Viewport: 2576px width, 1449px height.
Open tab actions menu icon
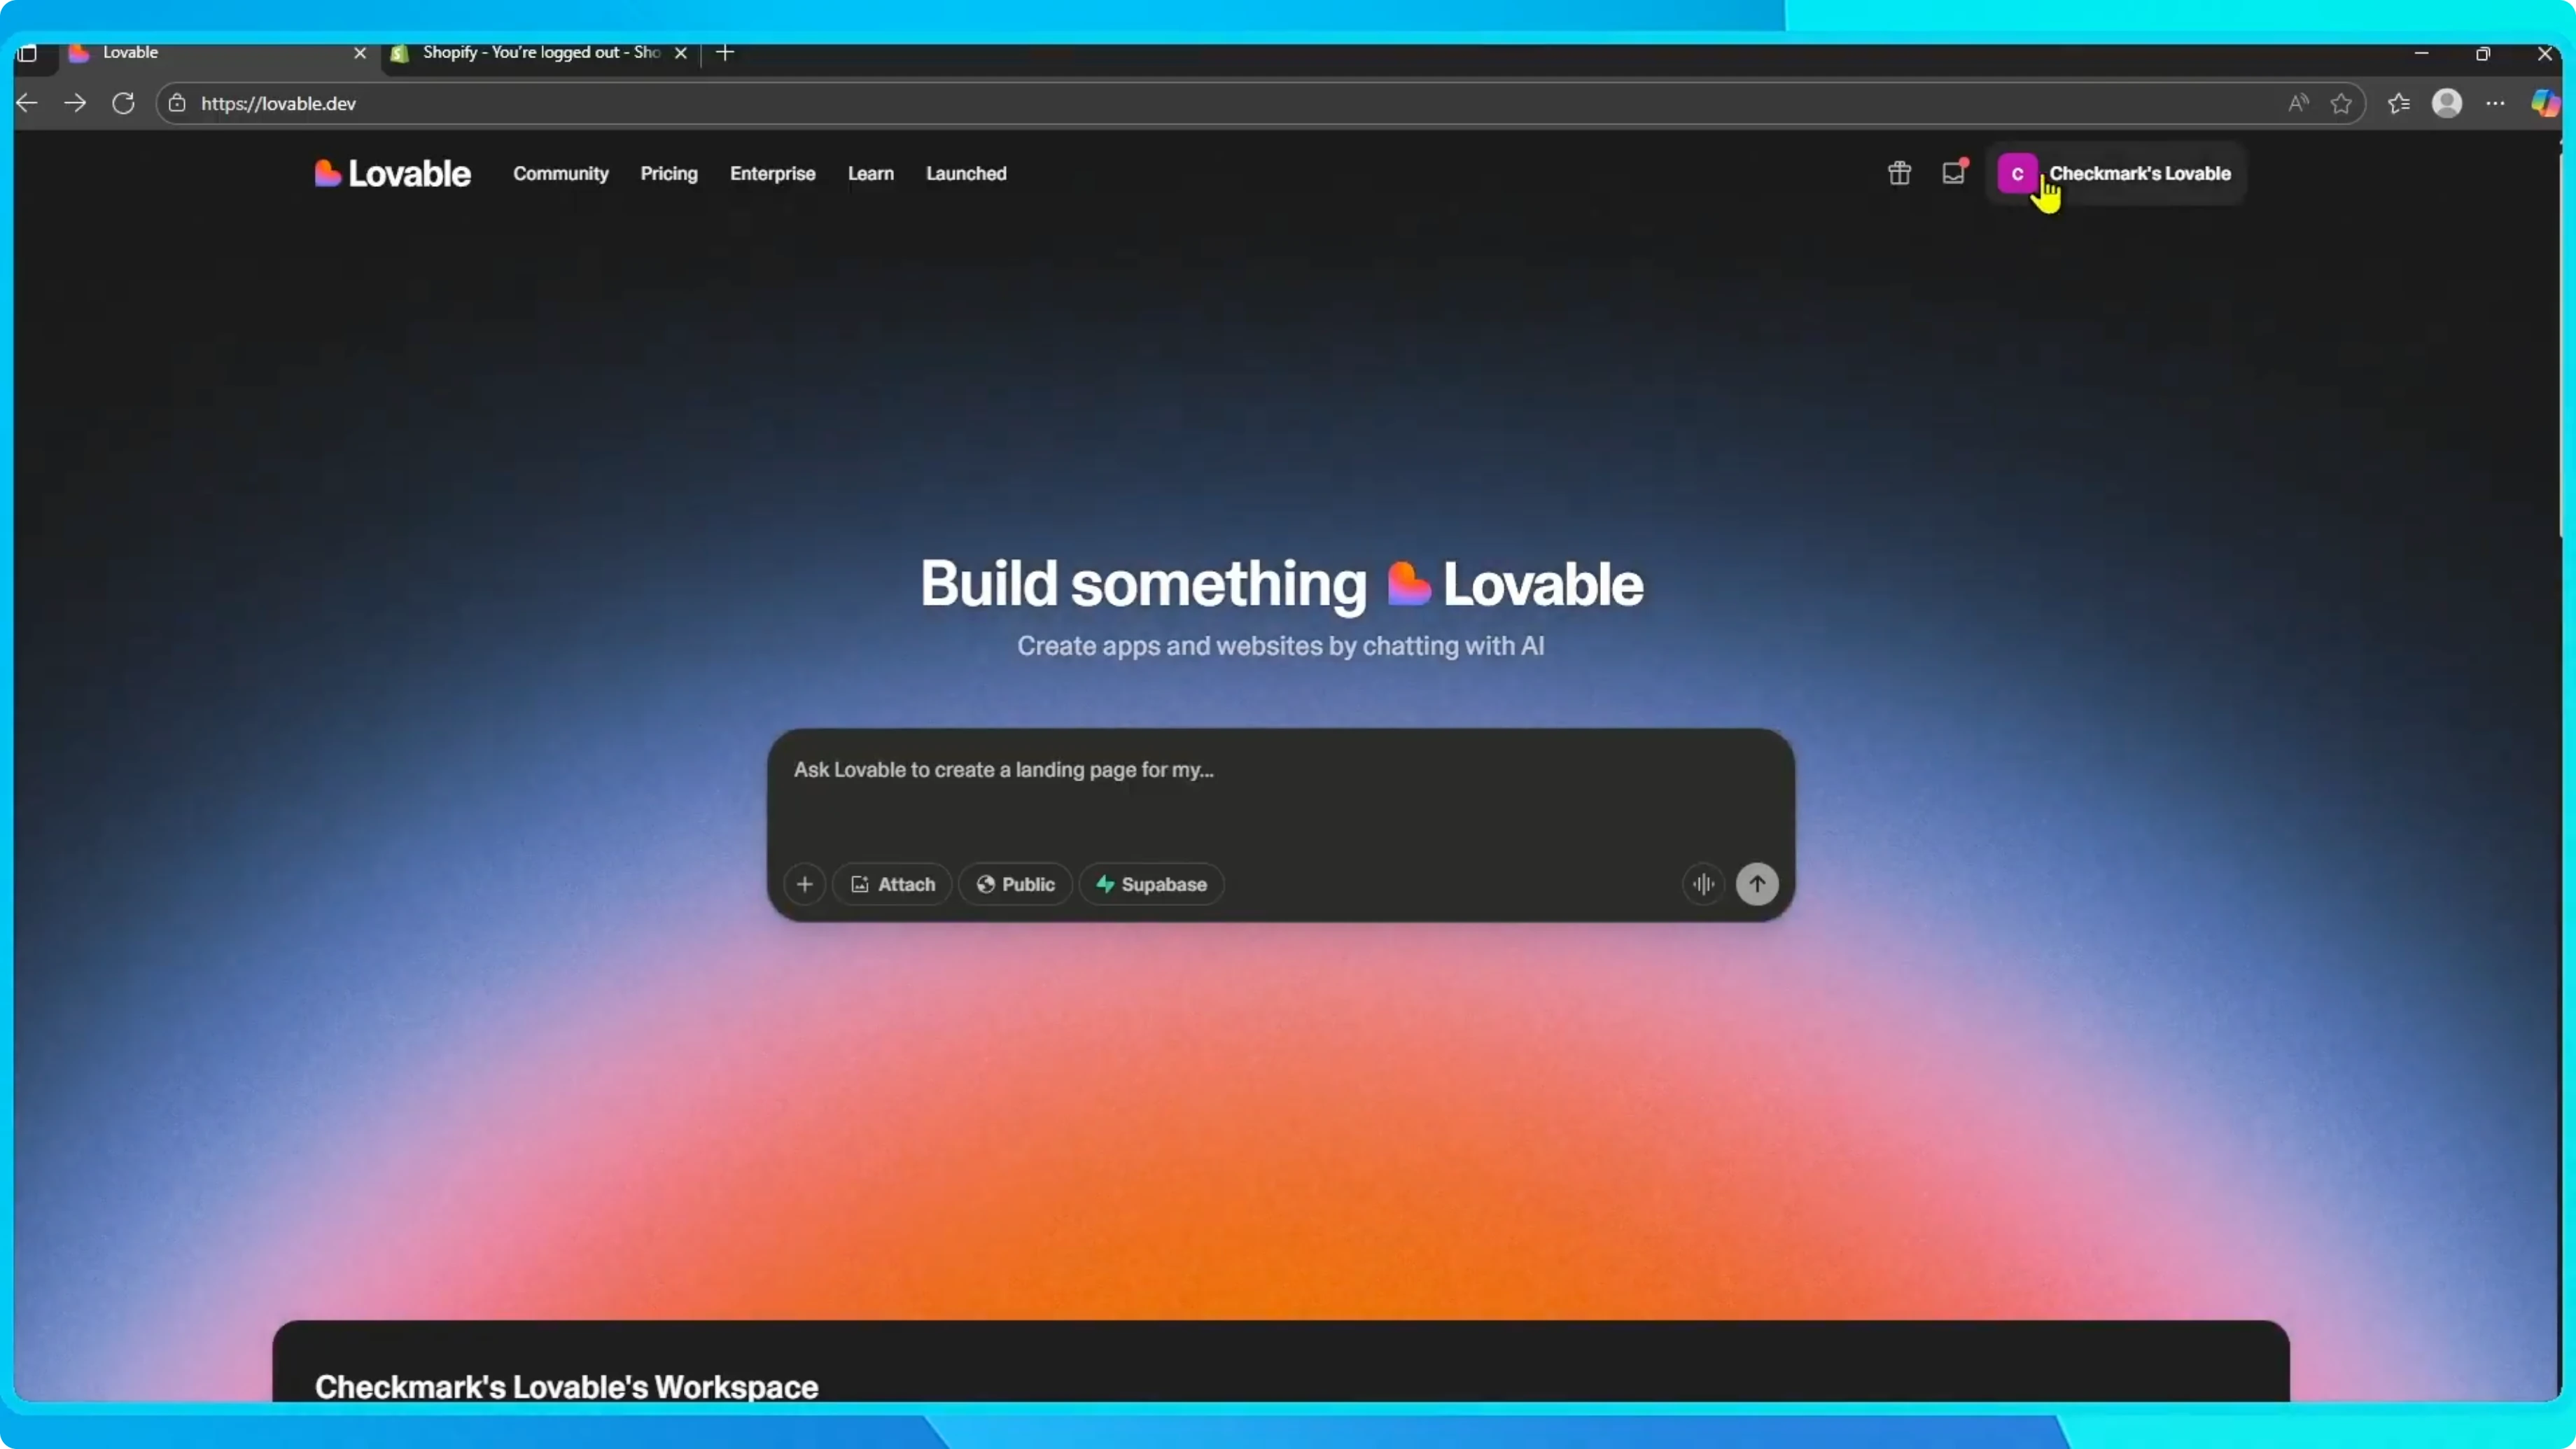point(28,53)
